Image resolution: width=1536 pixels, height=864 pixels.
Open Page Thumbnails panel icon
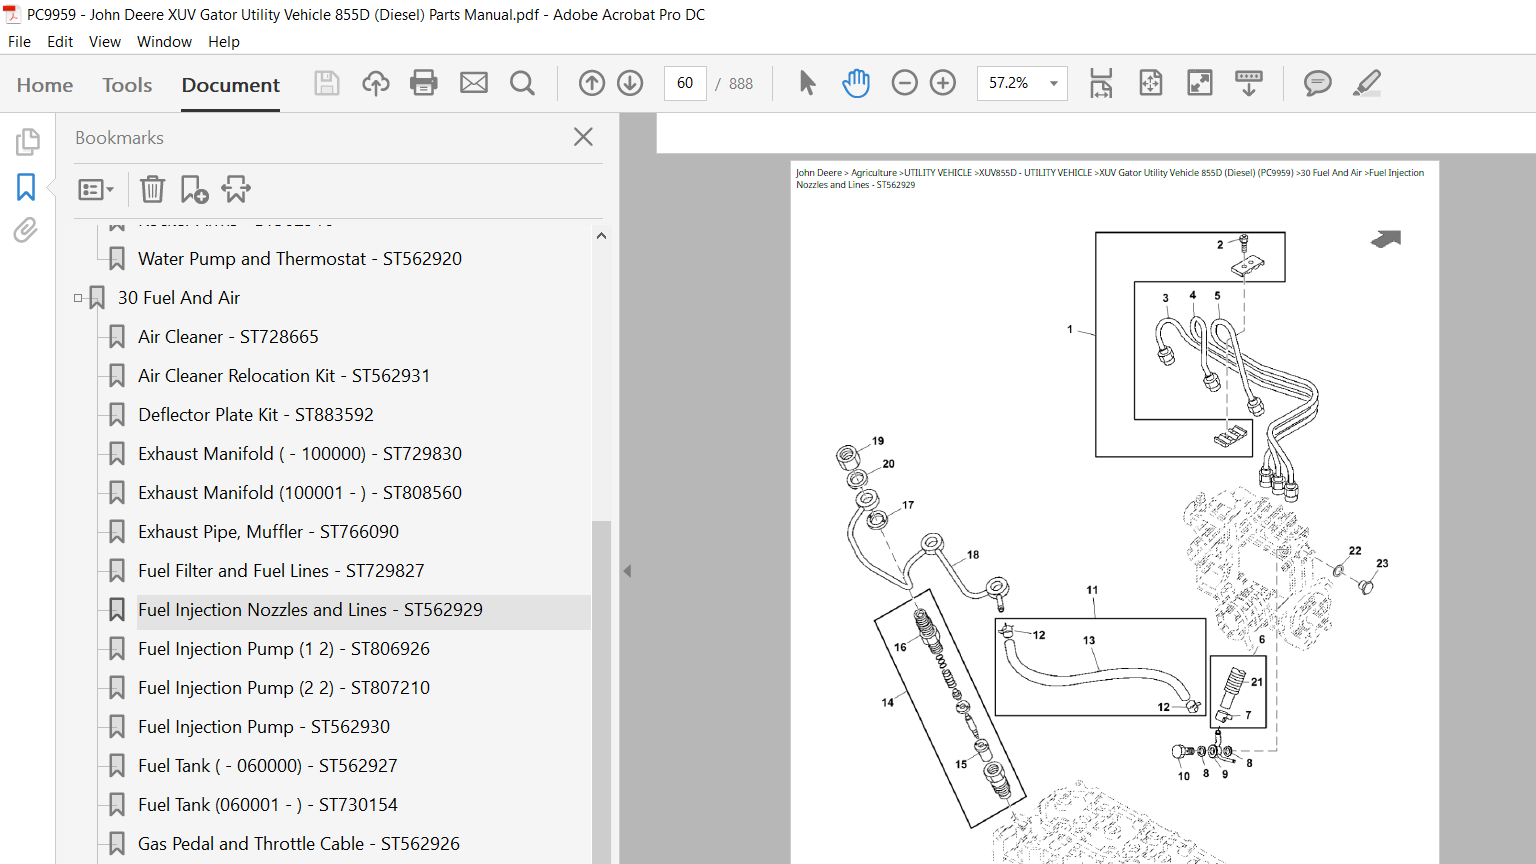[27, 142]
